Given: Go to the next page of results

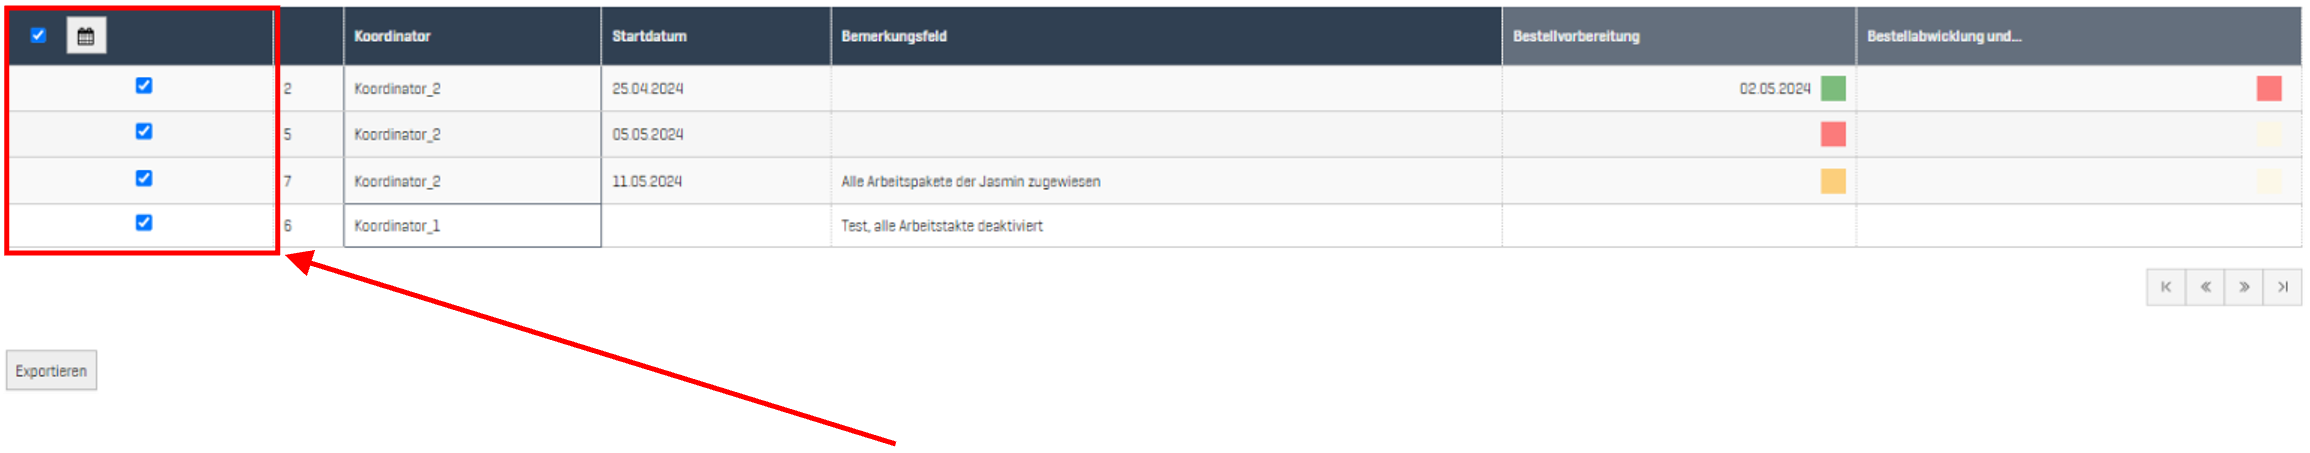Looking at the screenshot, I should 2244,287.
